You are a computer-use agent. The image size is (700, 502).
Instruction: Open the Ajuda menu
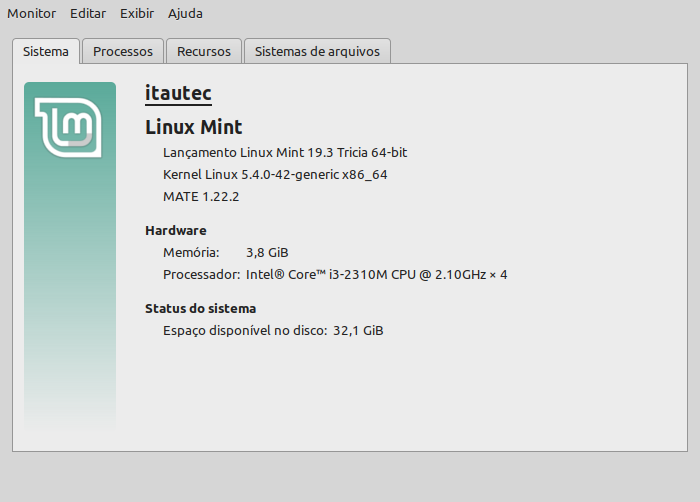point(185,13)
